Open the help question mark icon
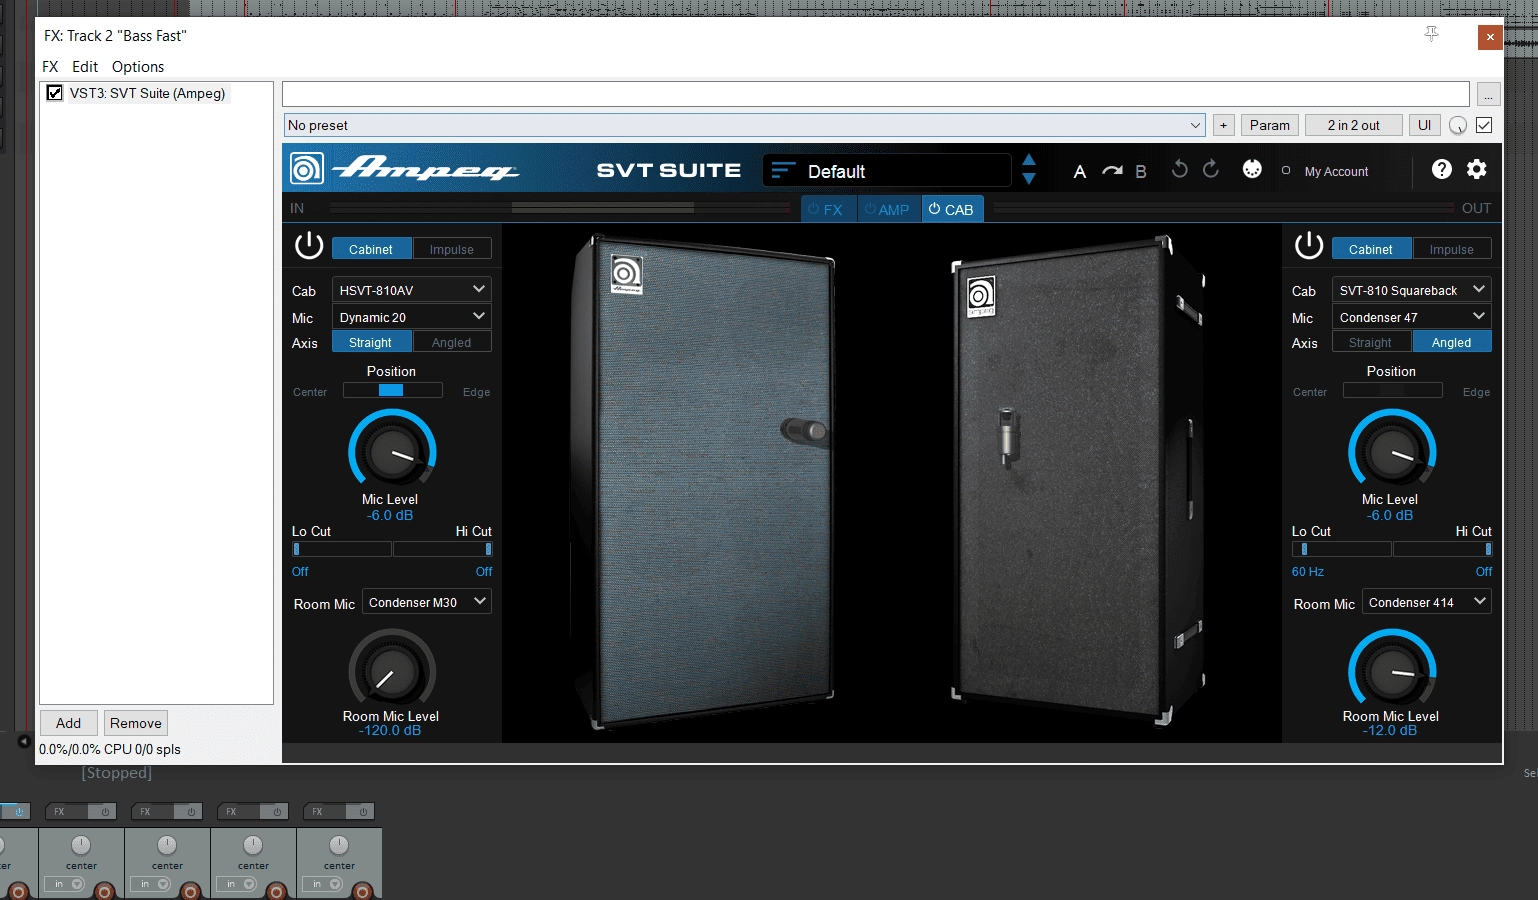The width and height of the screenshot is (1538, 900). 1441,169
